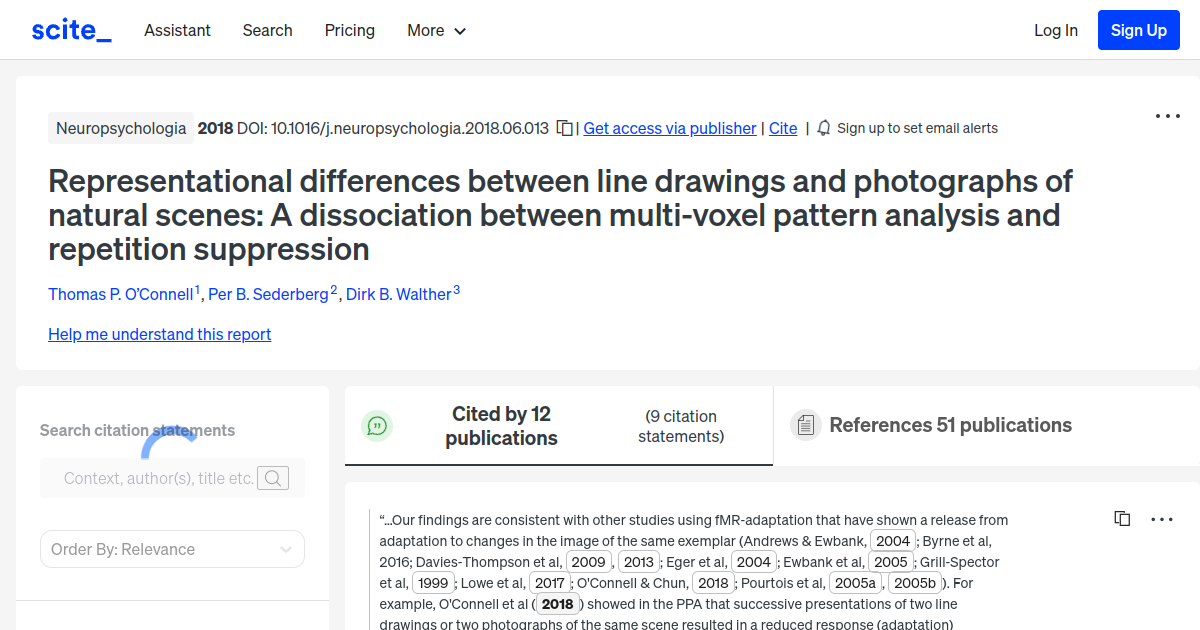1200x630 pixels.
Task: Copy the DOI using the copy icon
Action: [x=564, y=128]
